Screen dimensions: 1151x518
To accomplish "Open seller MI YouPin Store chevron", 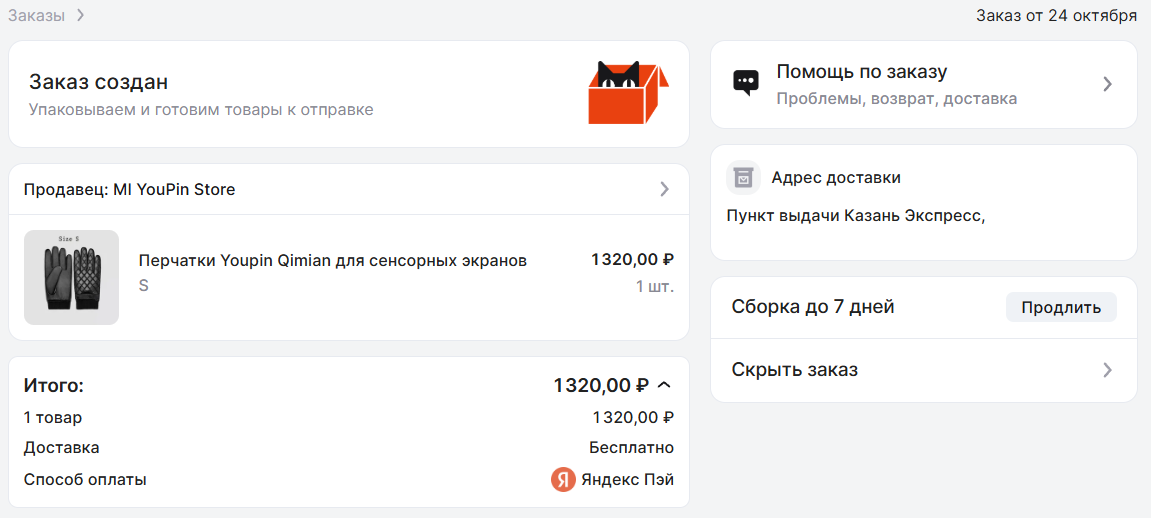I will coord(665,189).
